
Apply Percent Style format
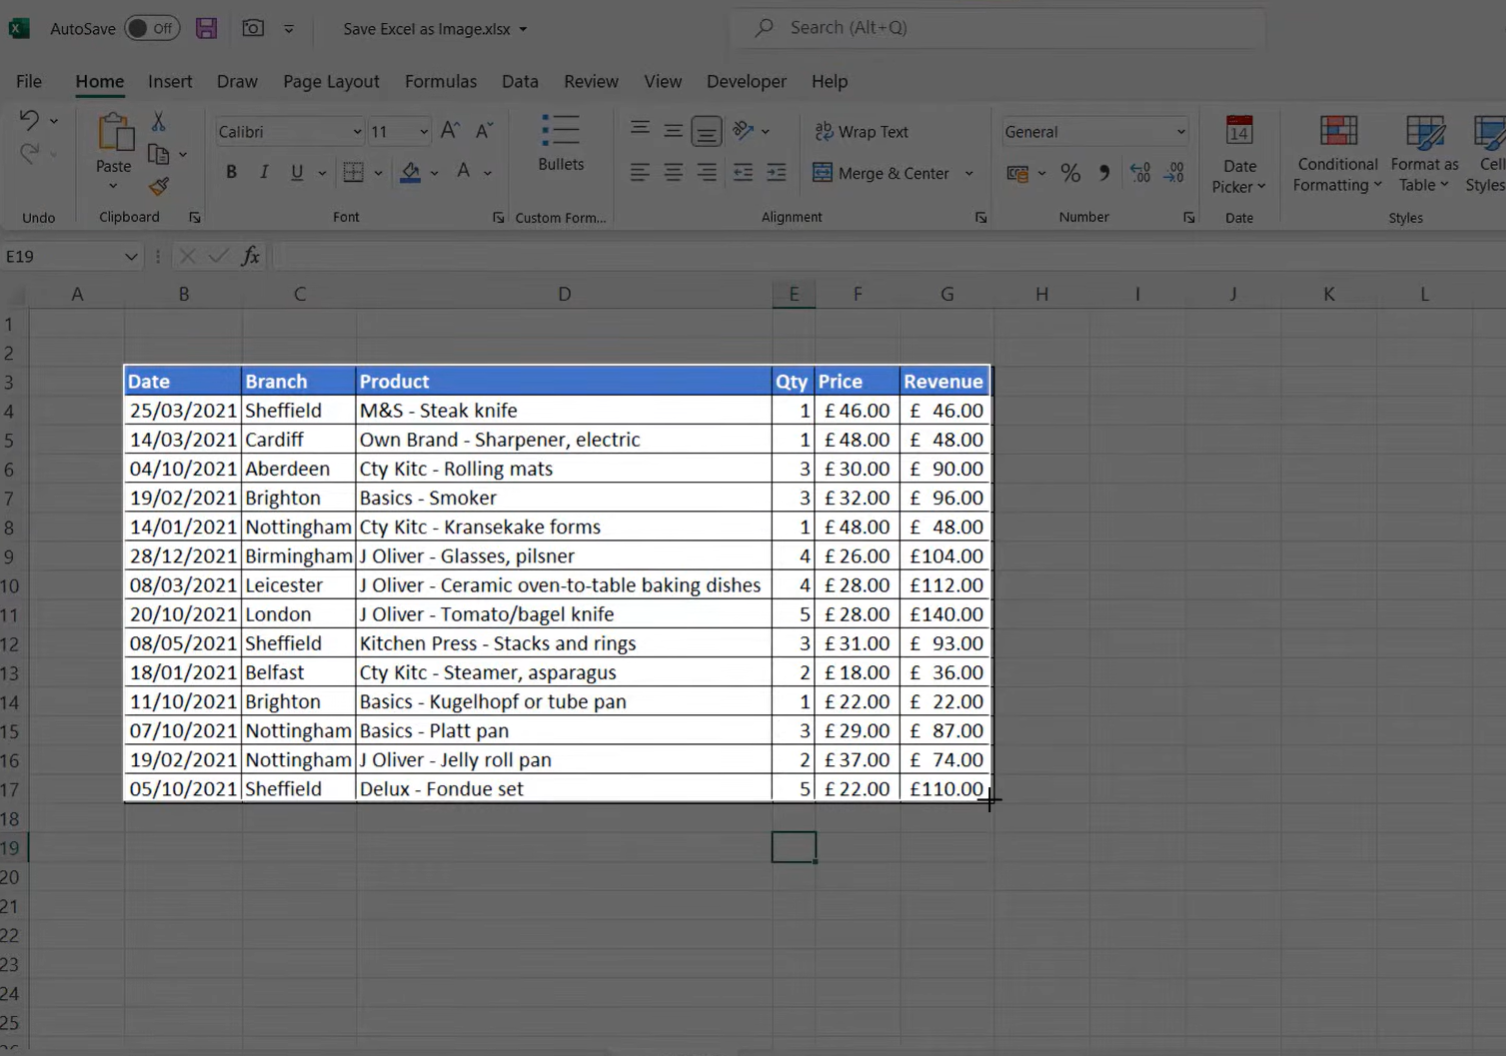click(x=1070, y=173)
